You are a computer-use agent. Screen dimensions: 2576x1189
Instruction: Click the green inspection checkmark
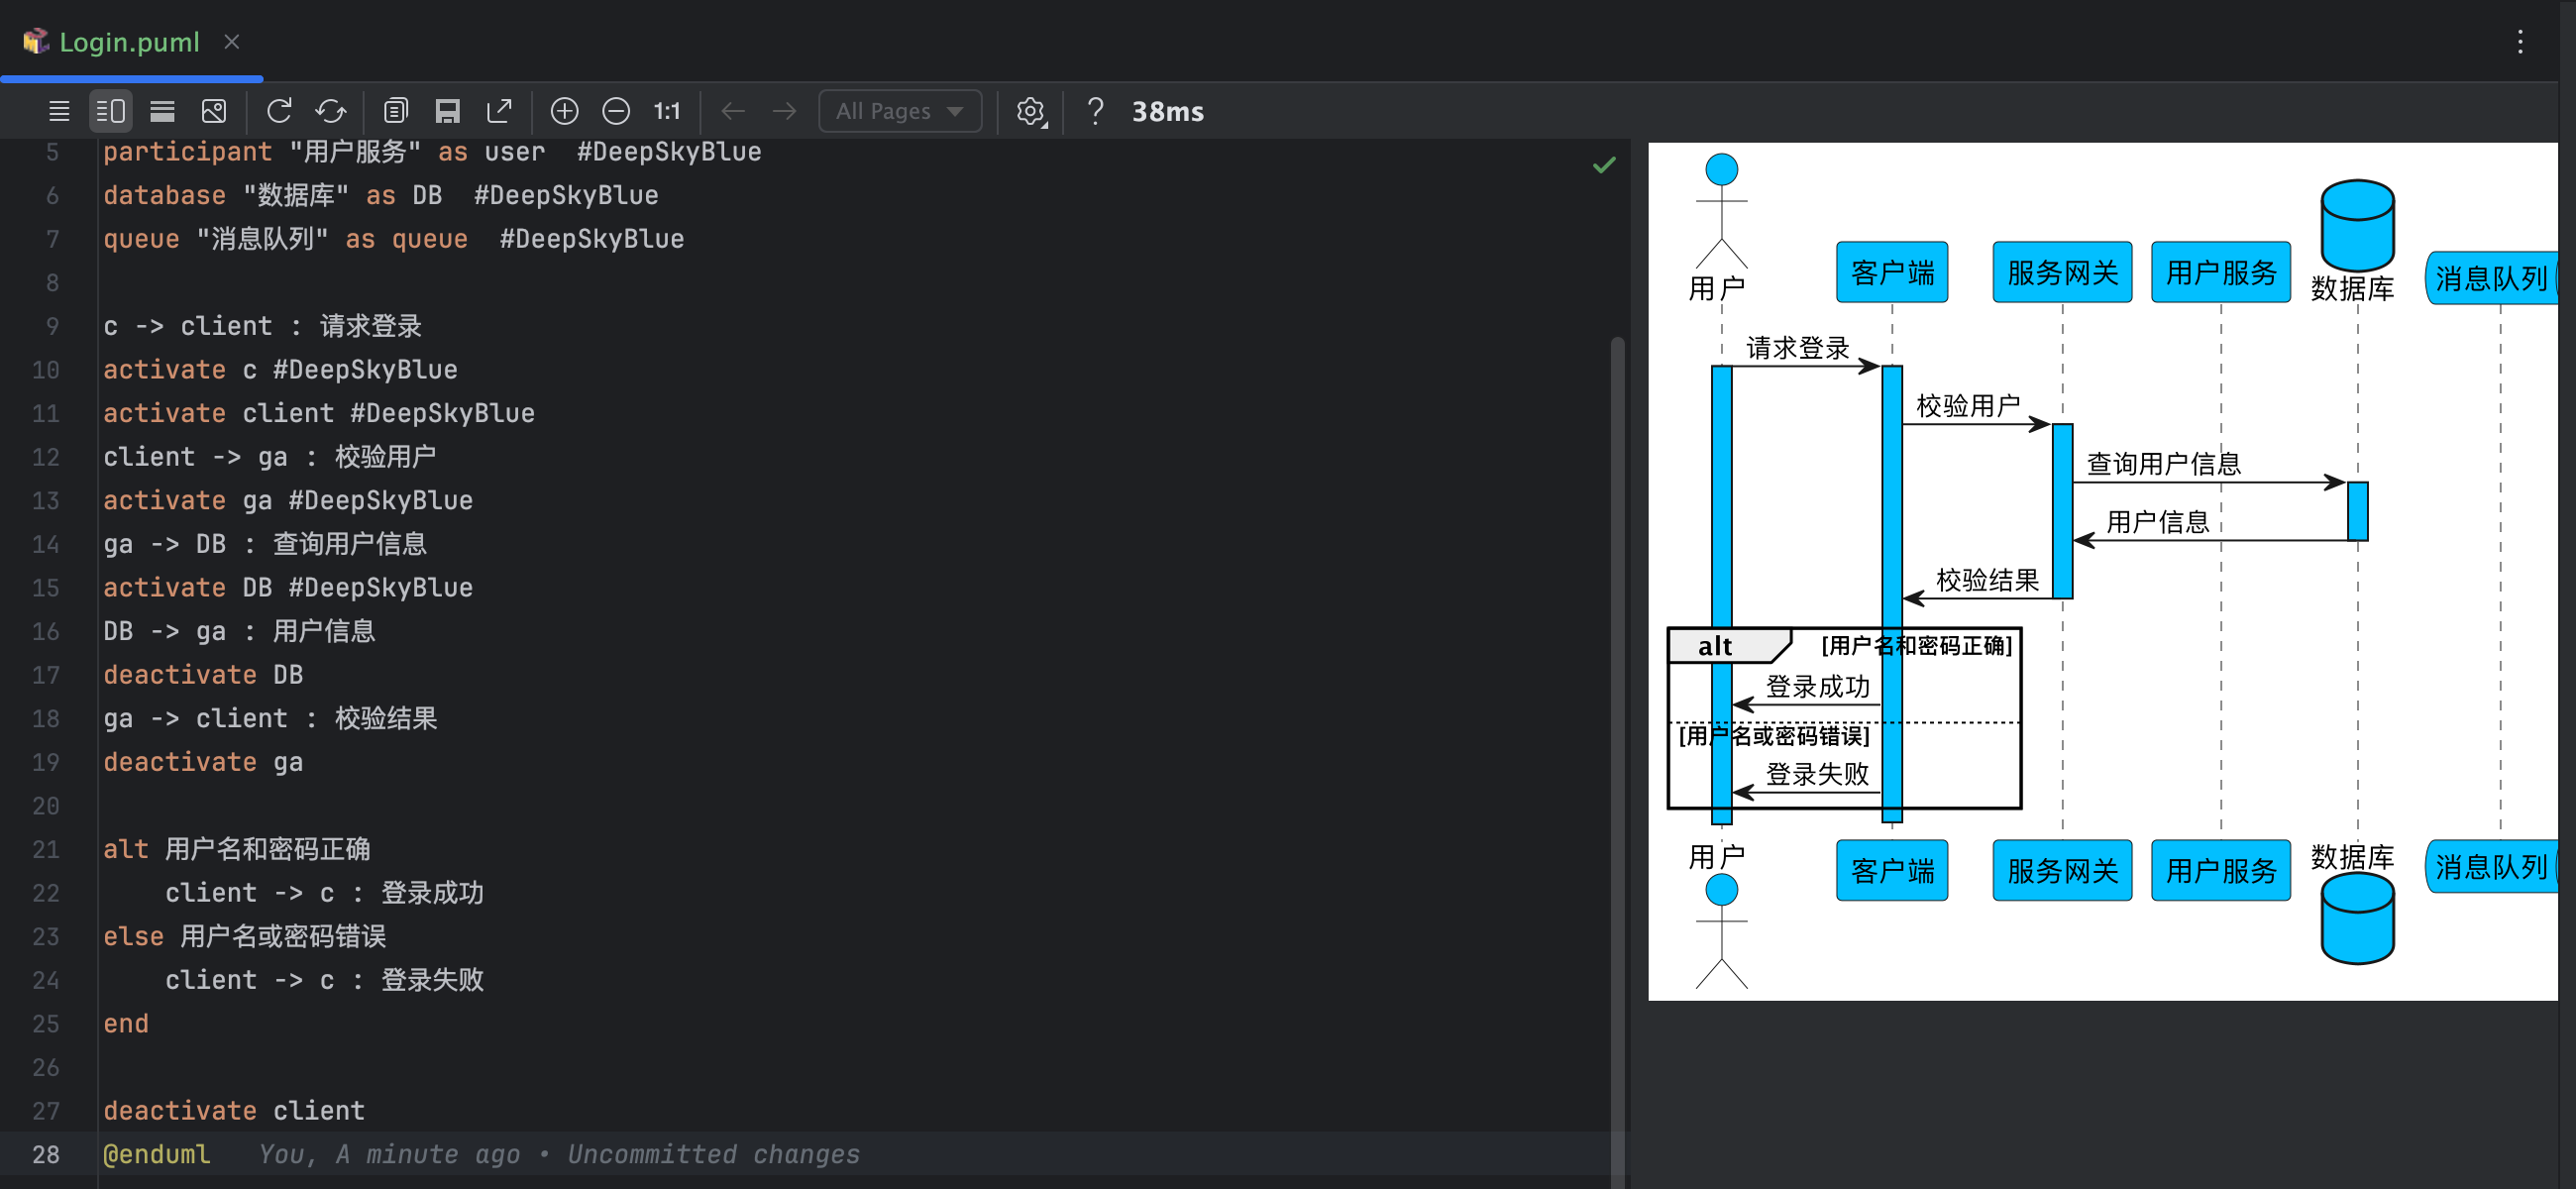pos(1604,165)
